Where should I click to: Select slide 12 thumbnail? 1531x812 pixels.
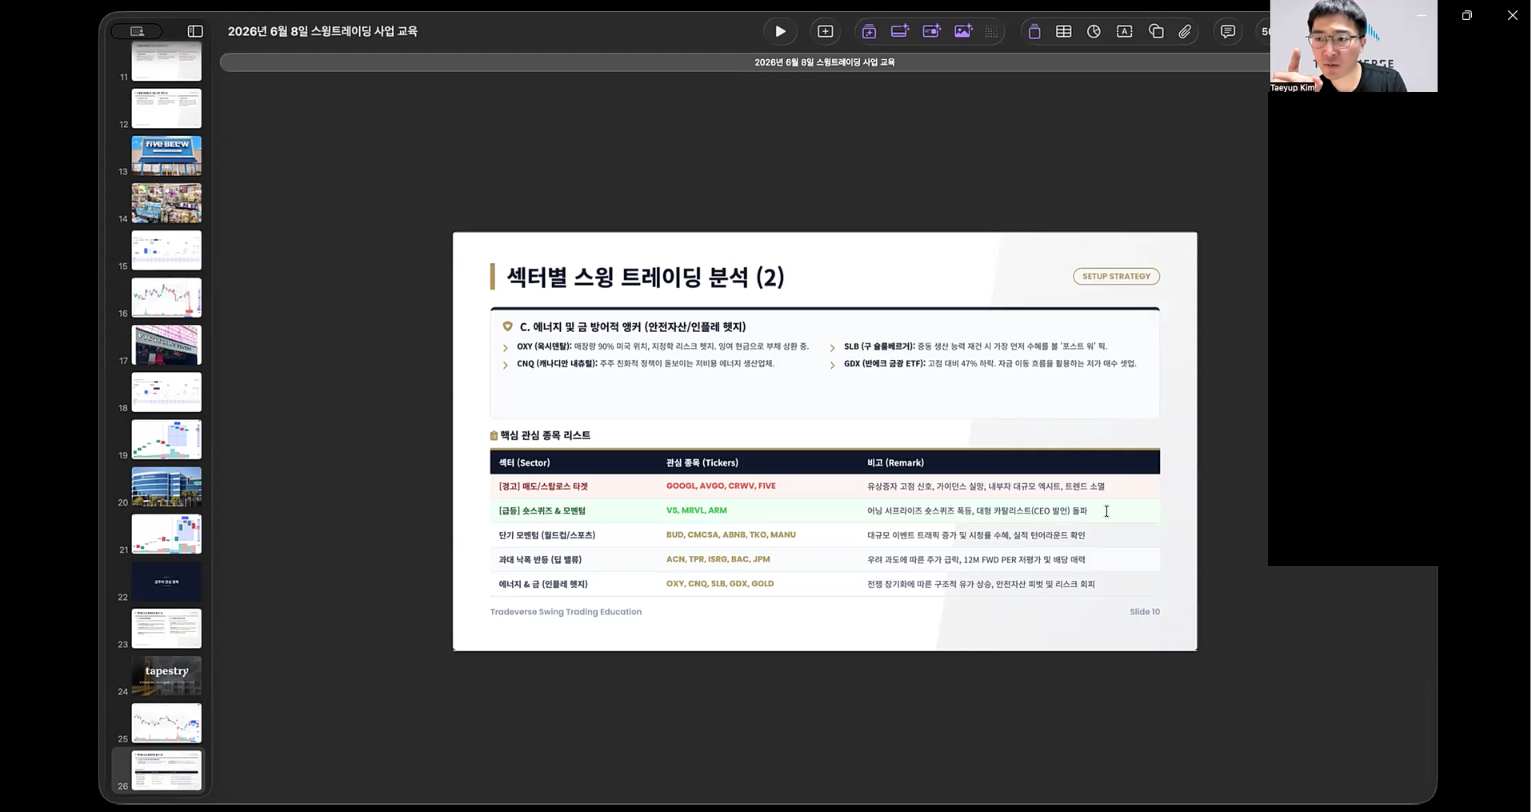(x=166, y=108)
